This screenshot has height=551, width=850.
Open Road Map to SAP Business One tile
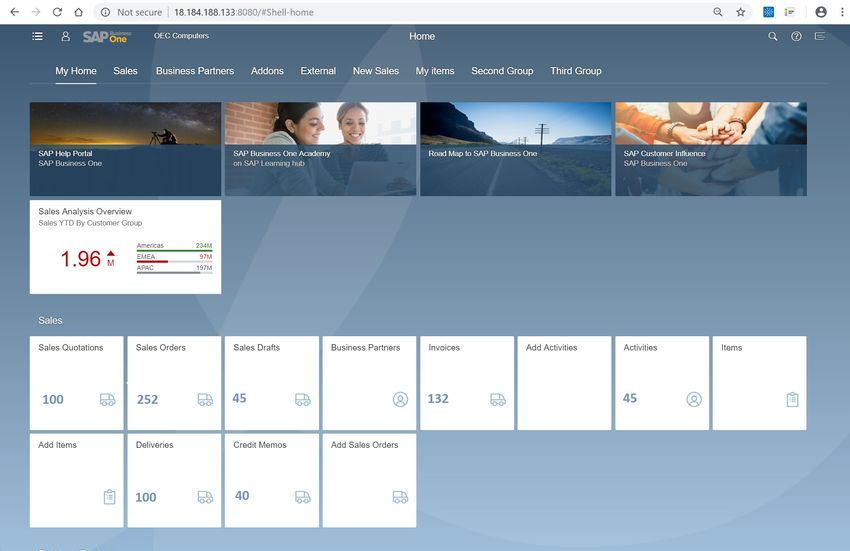tap(516, 149)
